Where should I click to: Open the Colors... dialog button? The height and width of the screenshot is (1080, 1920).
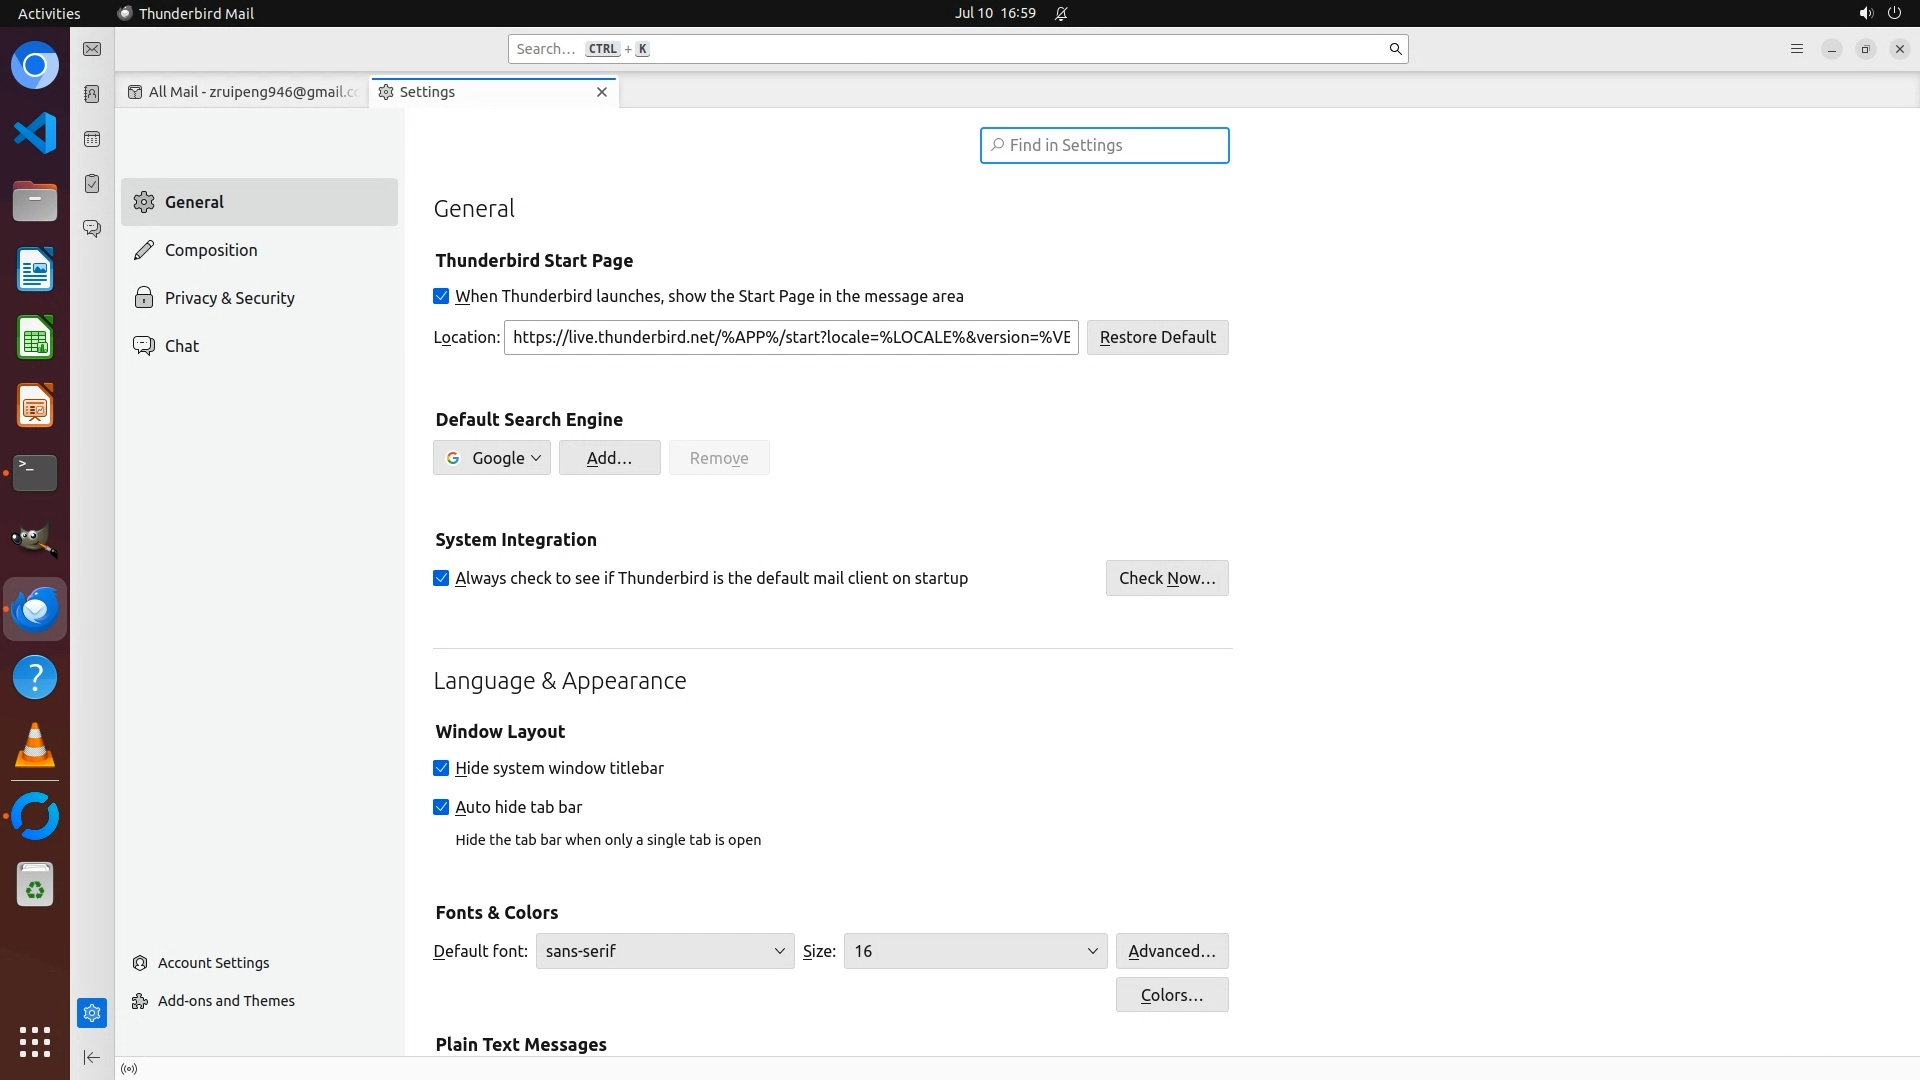[x=1171, y=995]
